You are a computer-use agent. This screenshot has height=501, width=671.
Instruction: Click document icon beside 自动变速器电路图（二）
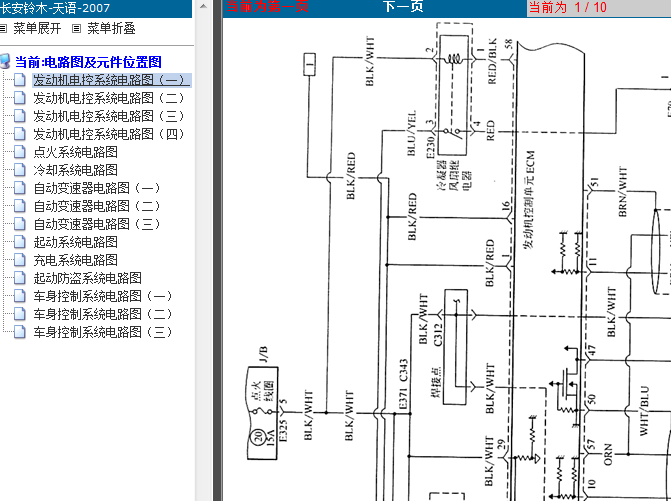coord(19,205)
